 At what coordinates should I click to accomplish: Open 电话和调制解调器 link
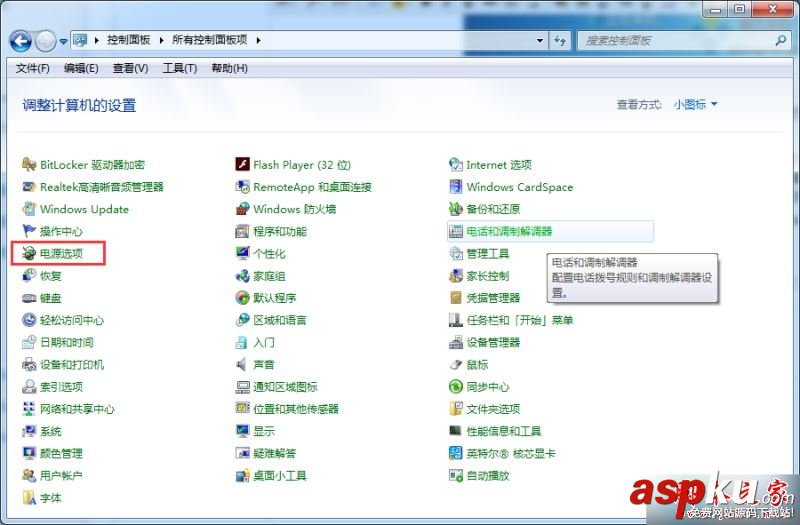point(509,232)
